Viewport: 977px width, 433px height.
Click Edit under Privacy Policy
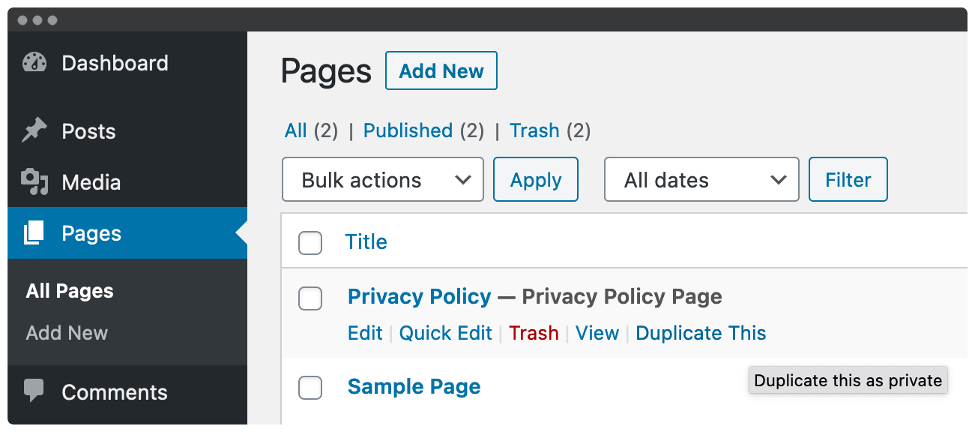365,333
